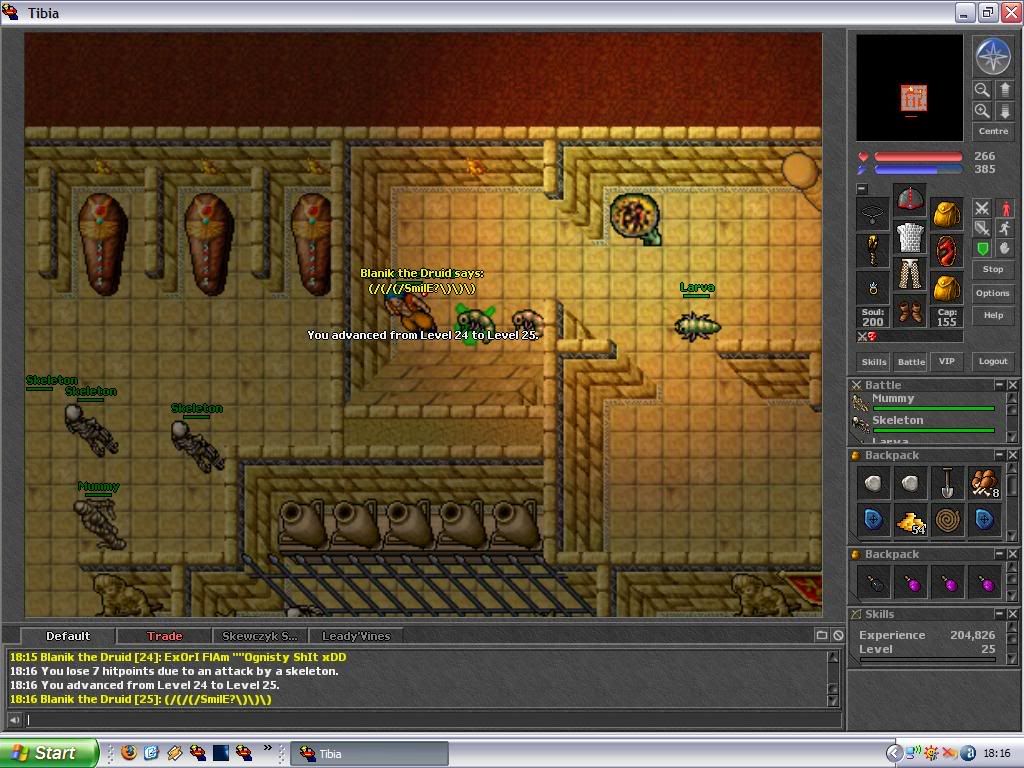Select the coiled rope in the backpack
The width and height of the screenshot is (1024, 768).
point(947,520)
